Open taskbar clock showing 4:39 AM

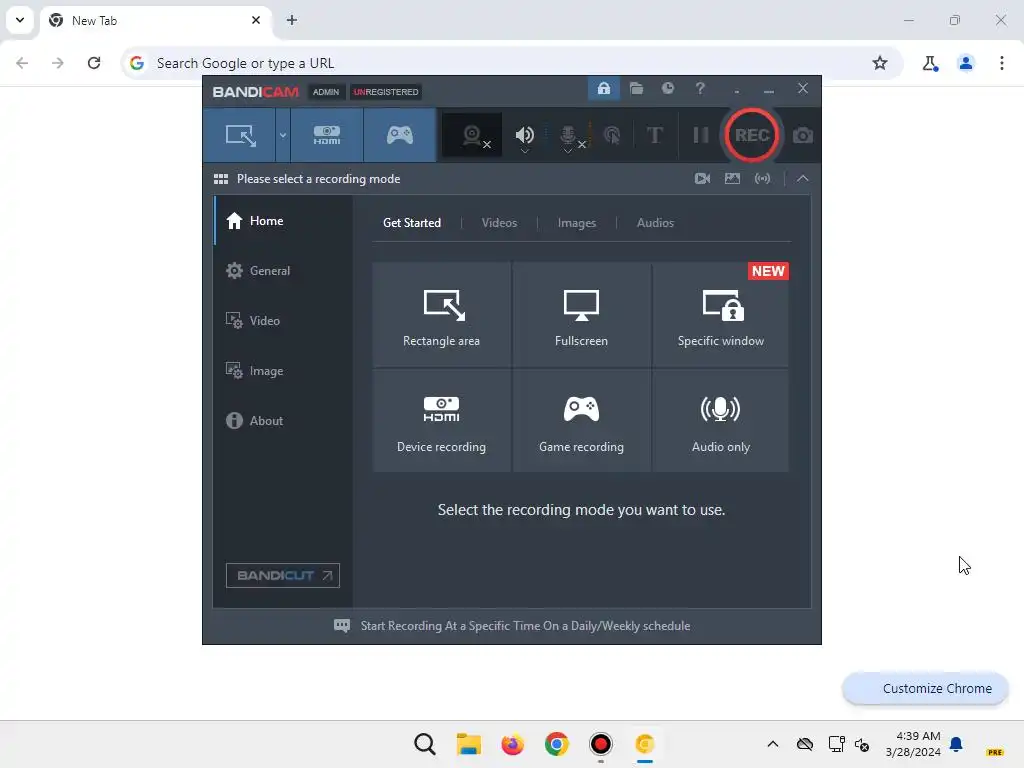(913, 744)
